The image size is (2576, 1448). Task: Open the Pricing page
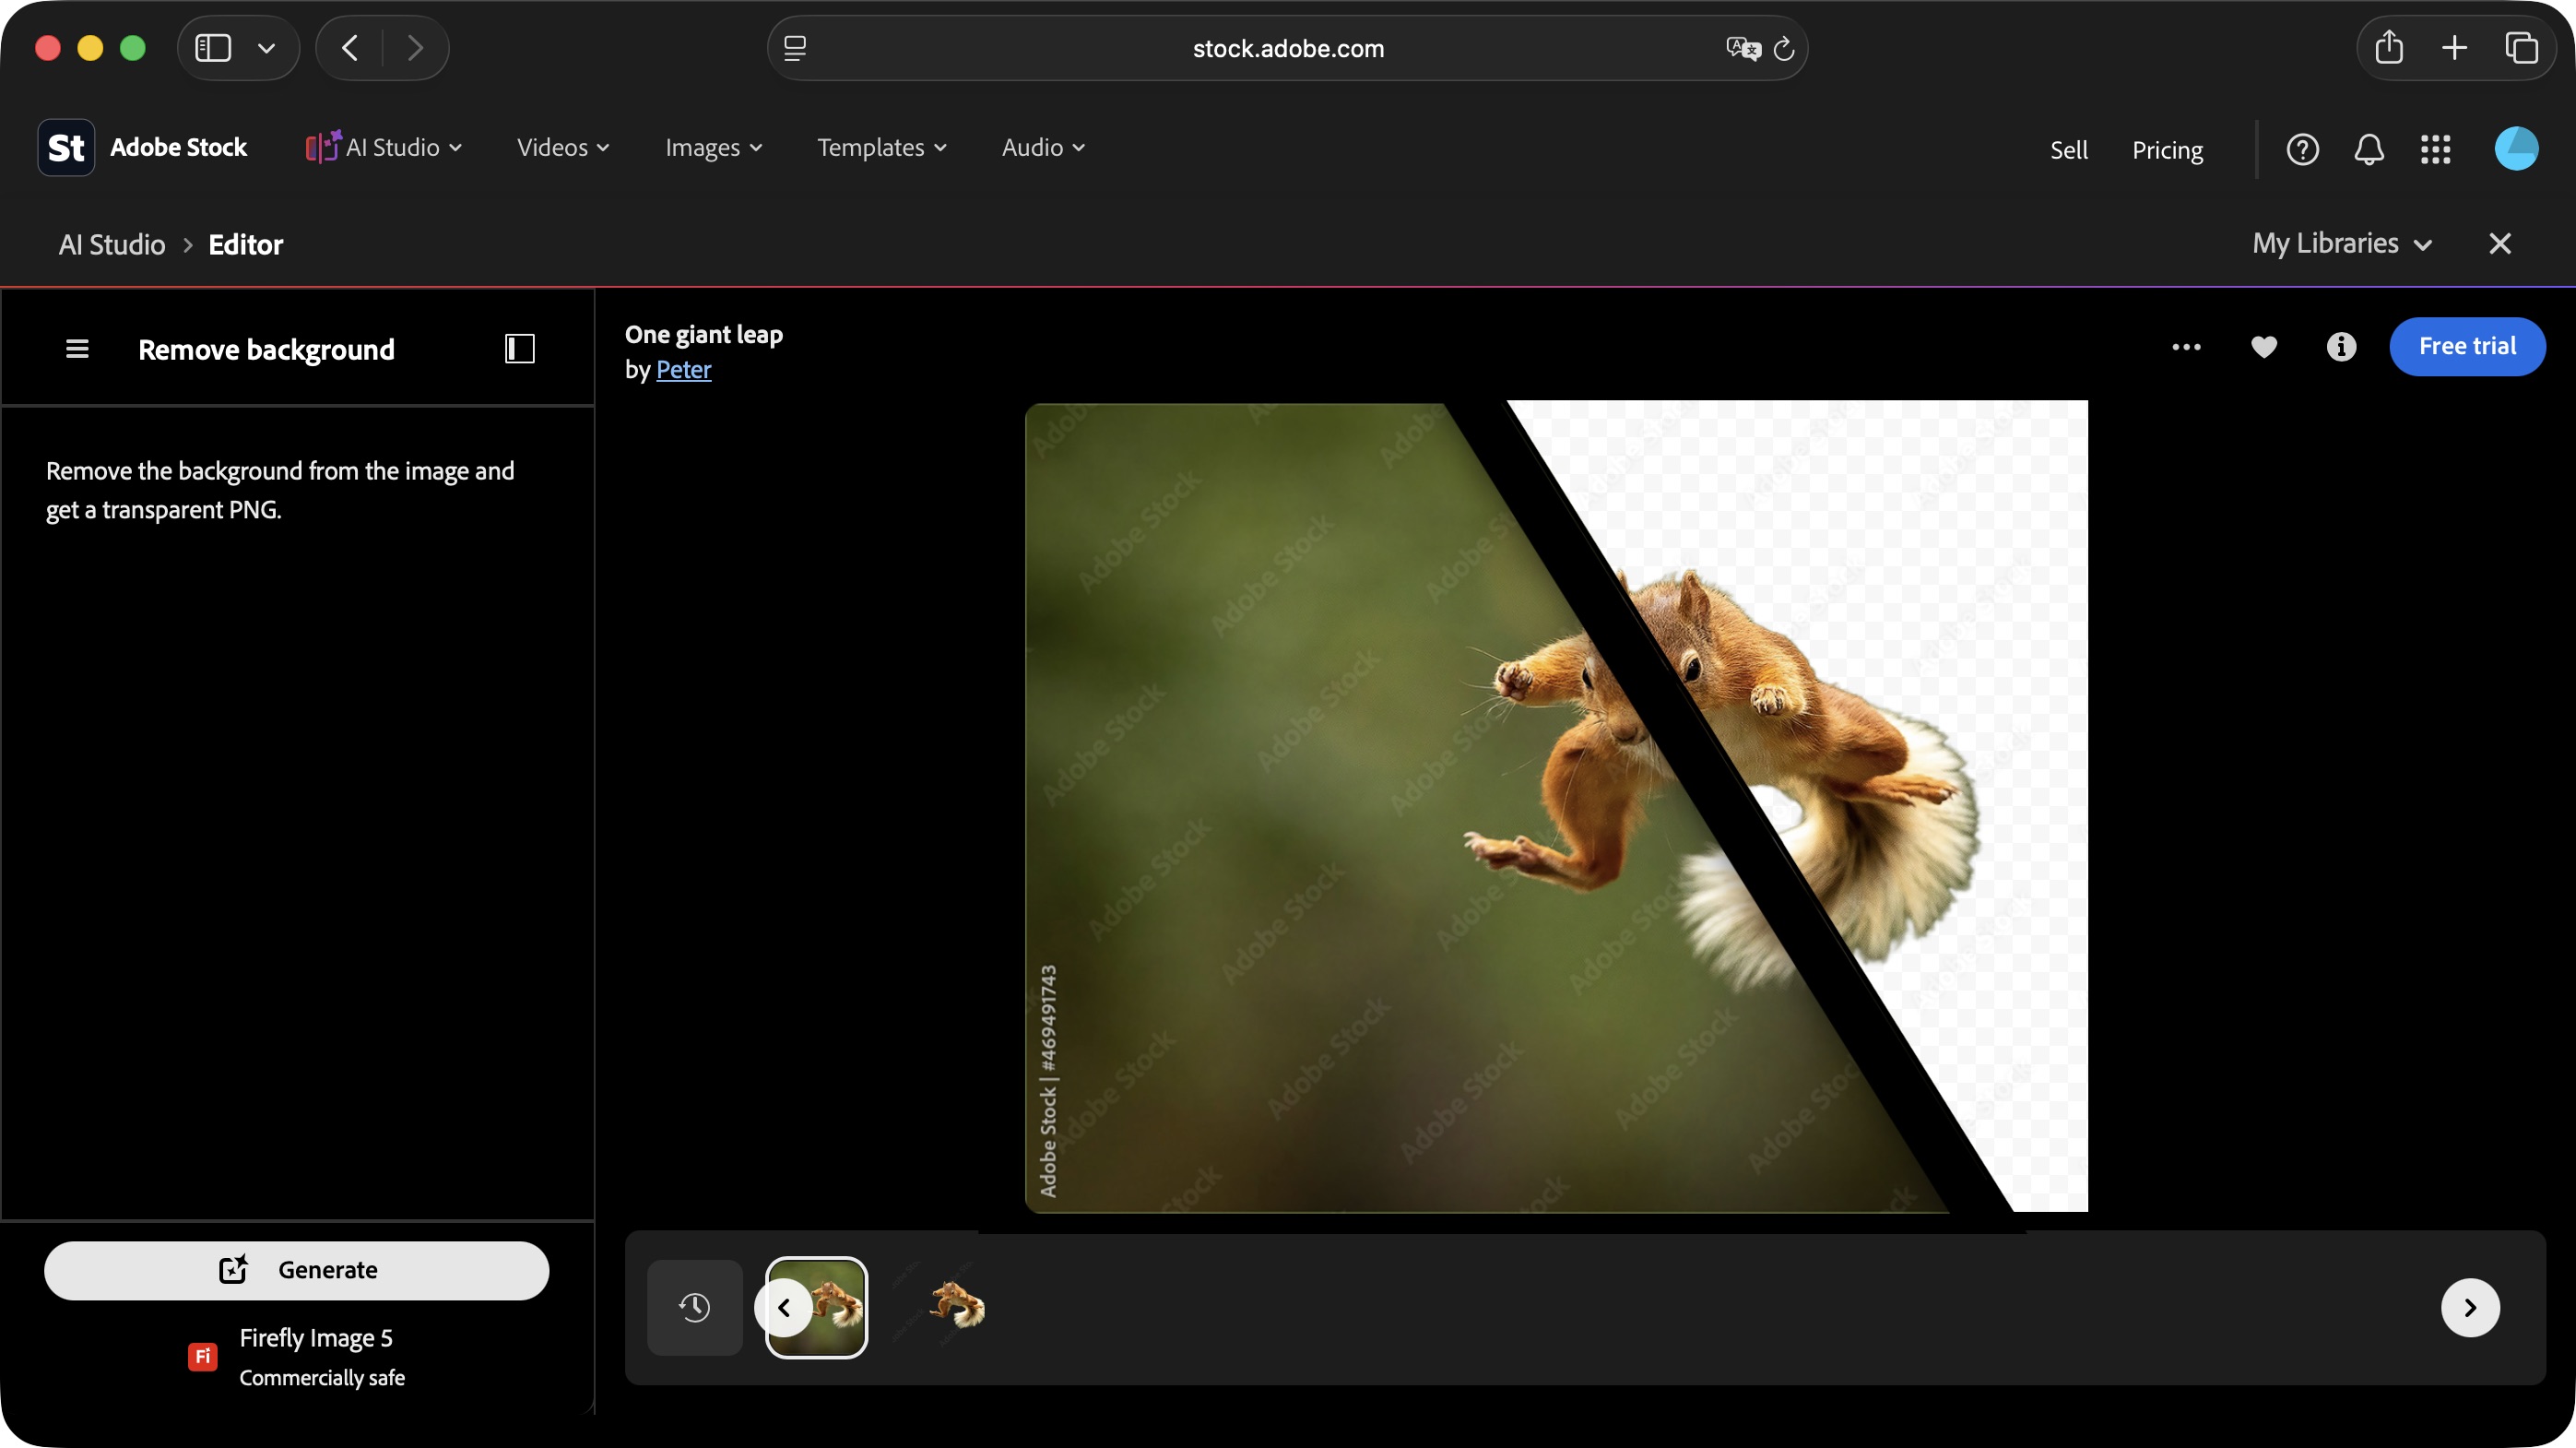pyautogui.click(x=2167, y=150)
